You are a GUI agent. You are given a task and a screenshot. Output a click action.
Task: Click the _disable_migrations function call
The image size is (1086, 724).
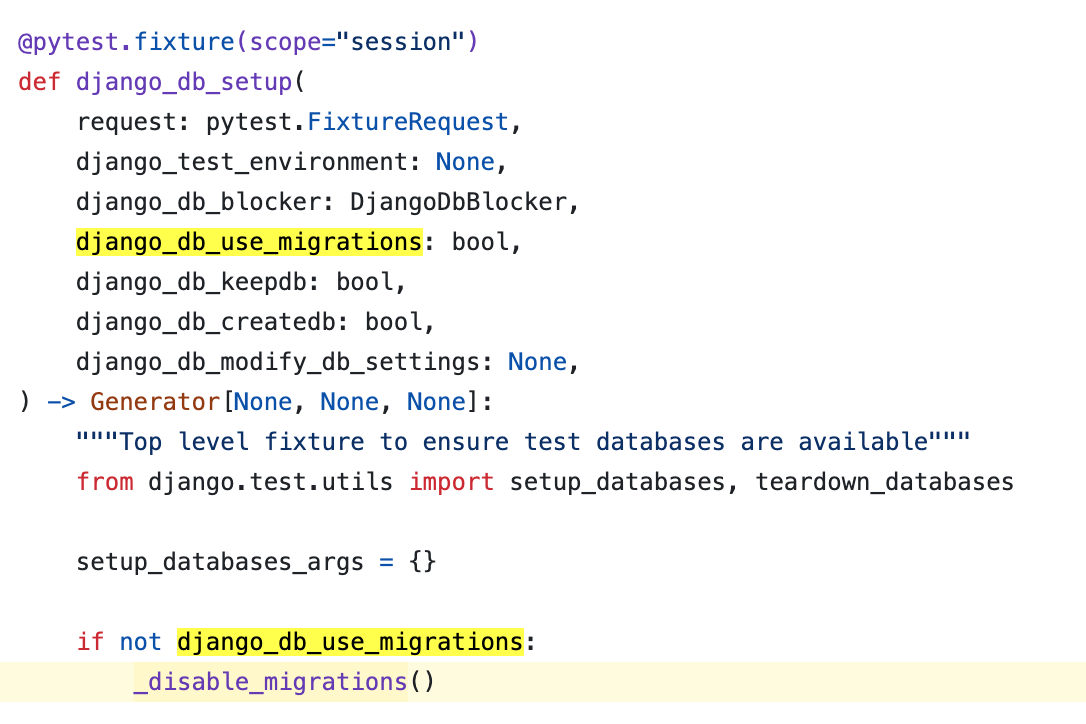point(270,682)
